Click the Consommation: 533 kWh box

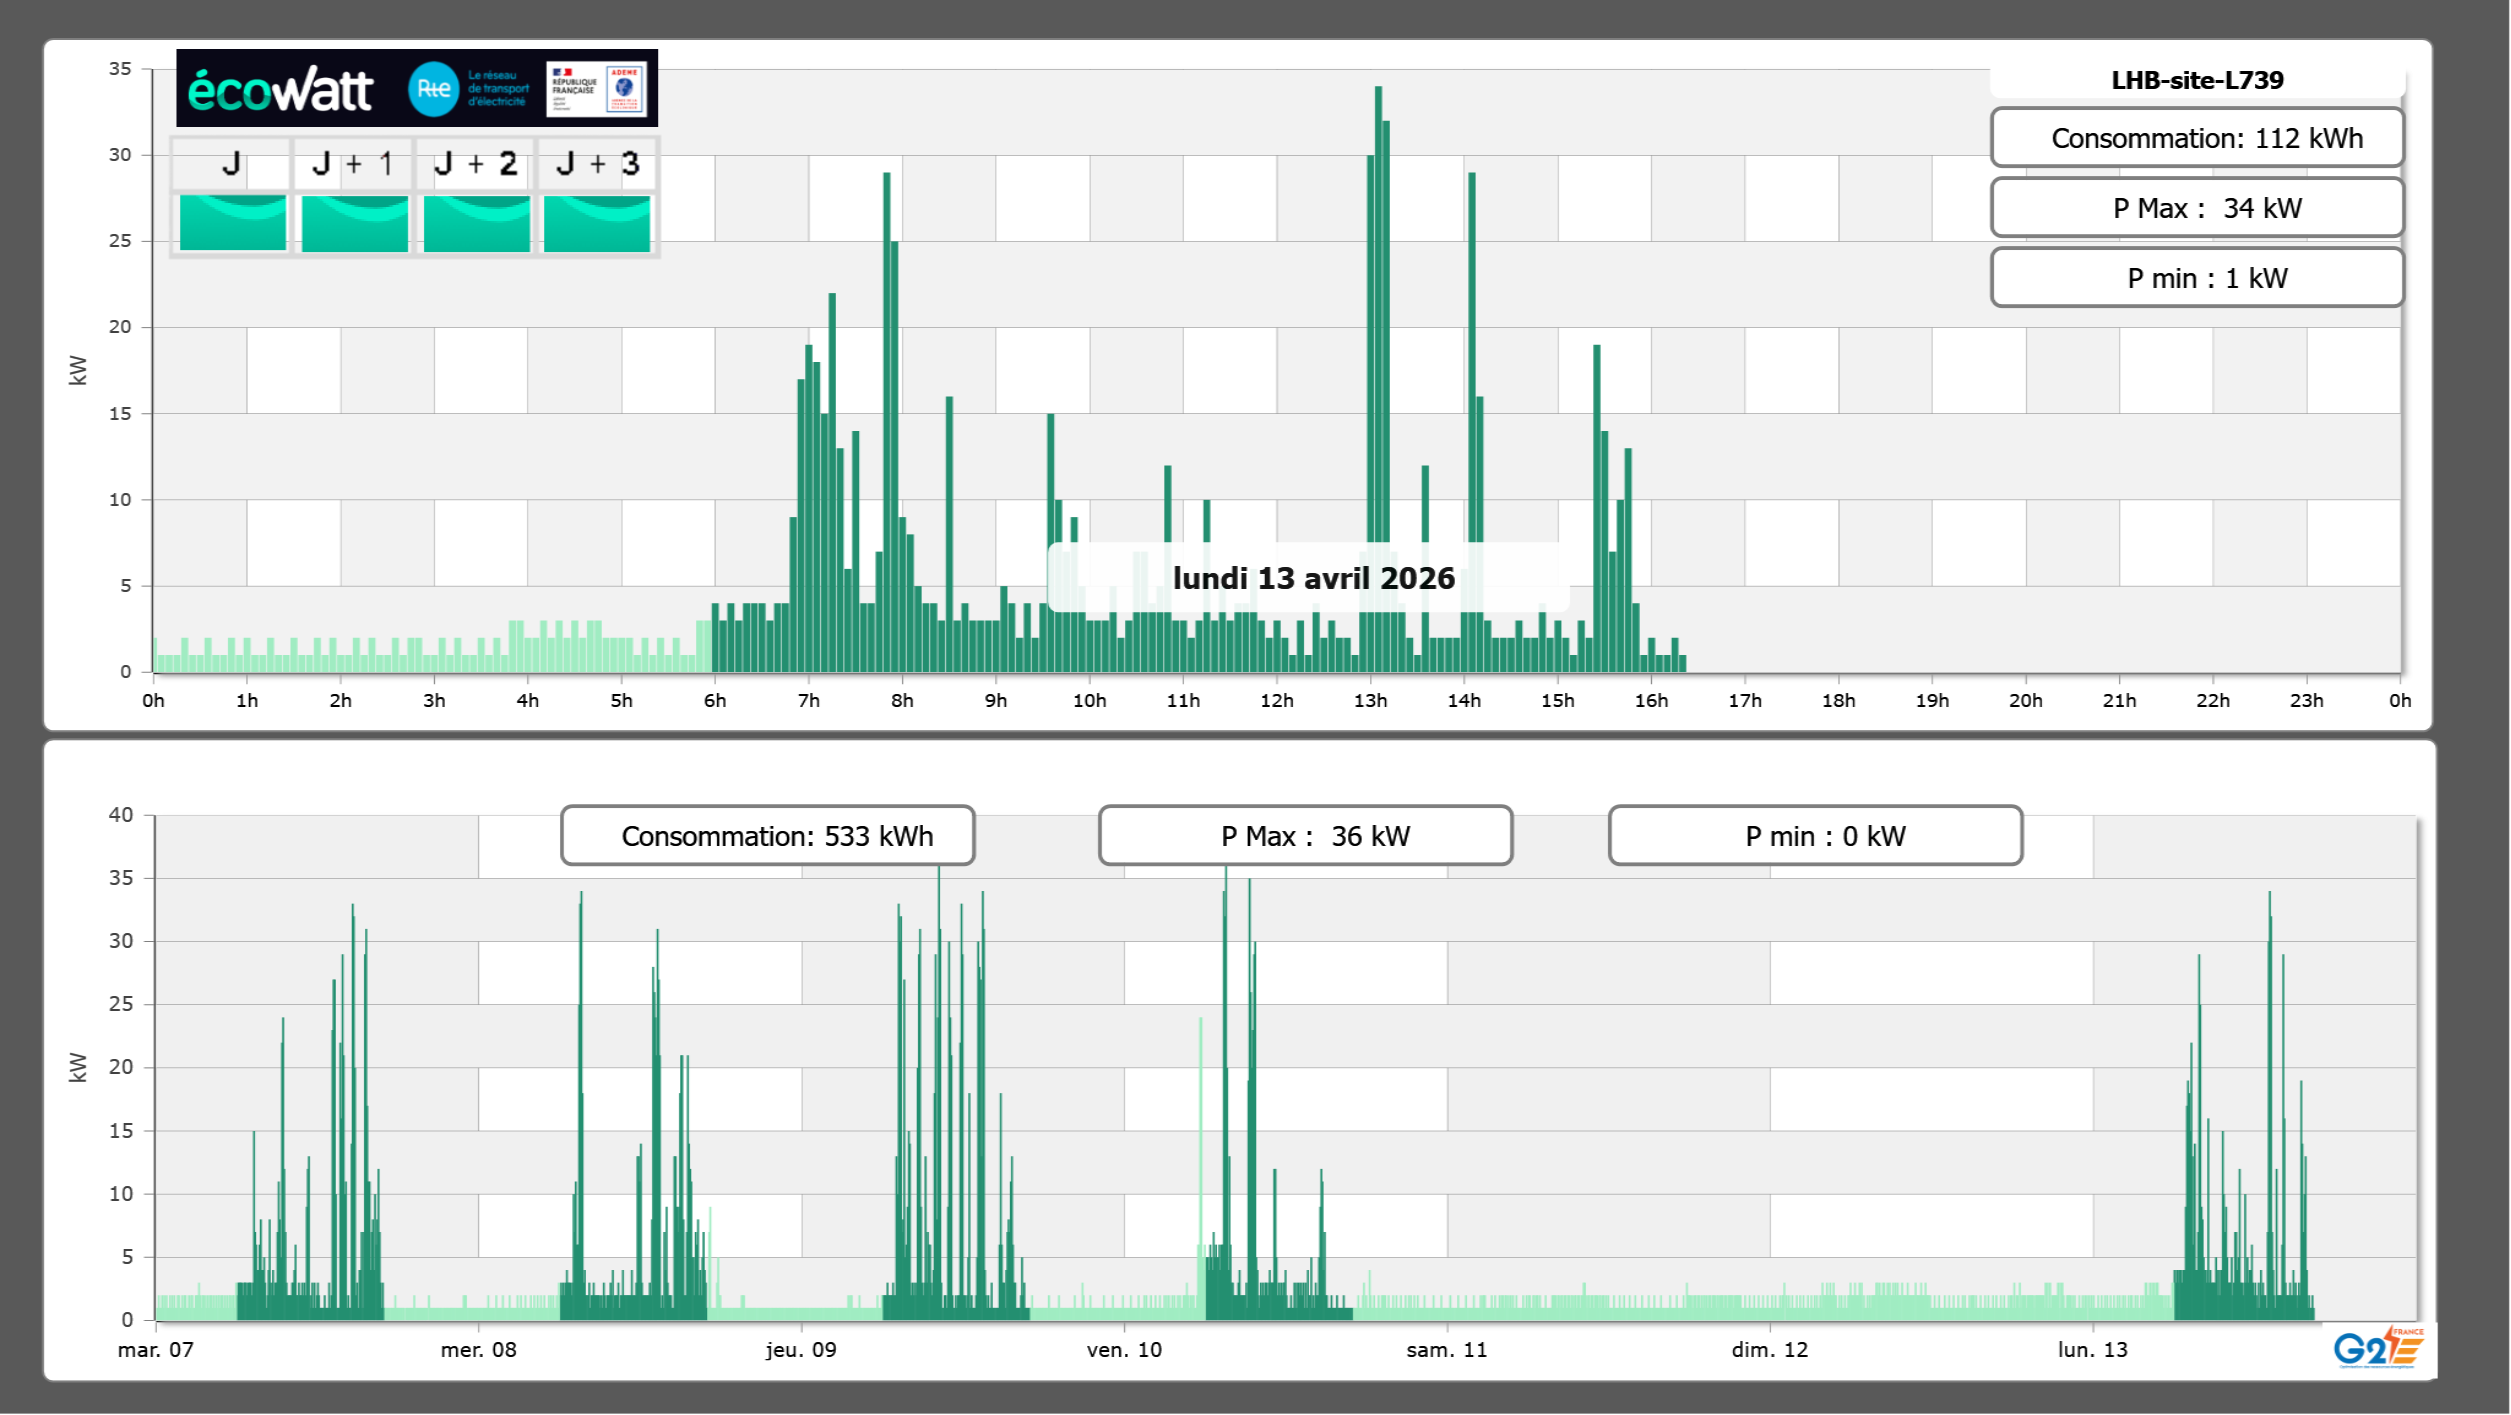pyautogui.click(x=768, y=836)
